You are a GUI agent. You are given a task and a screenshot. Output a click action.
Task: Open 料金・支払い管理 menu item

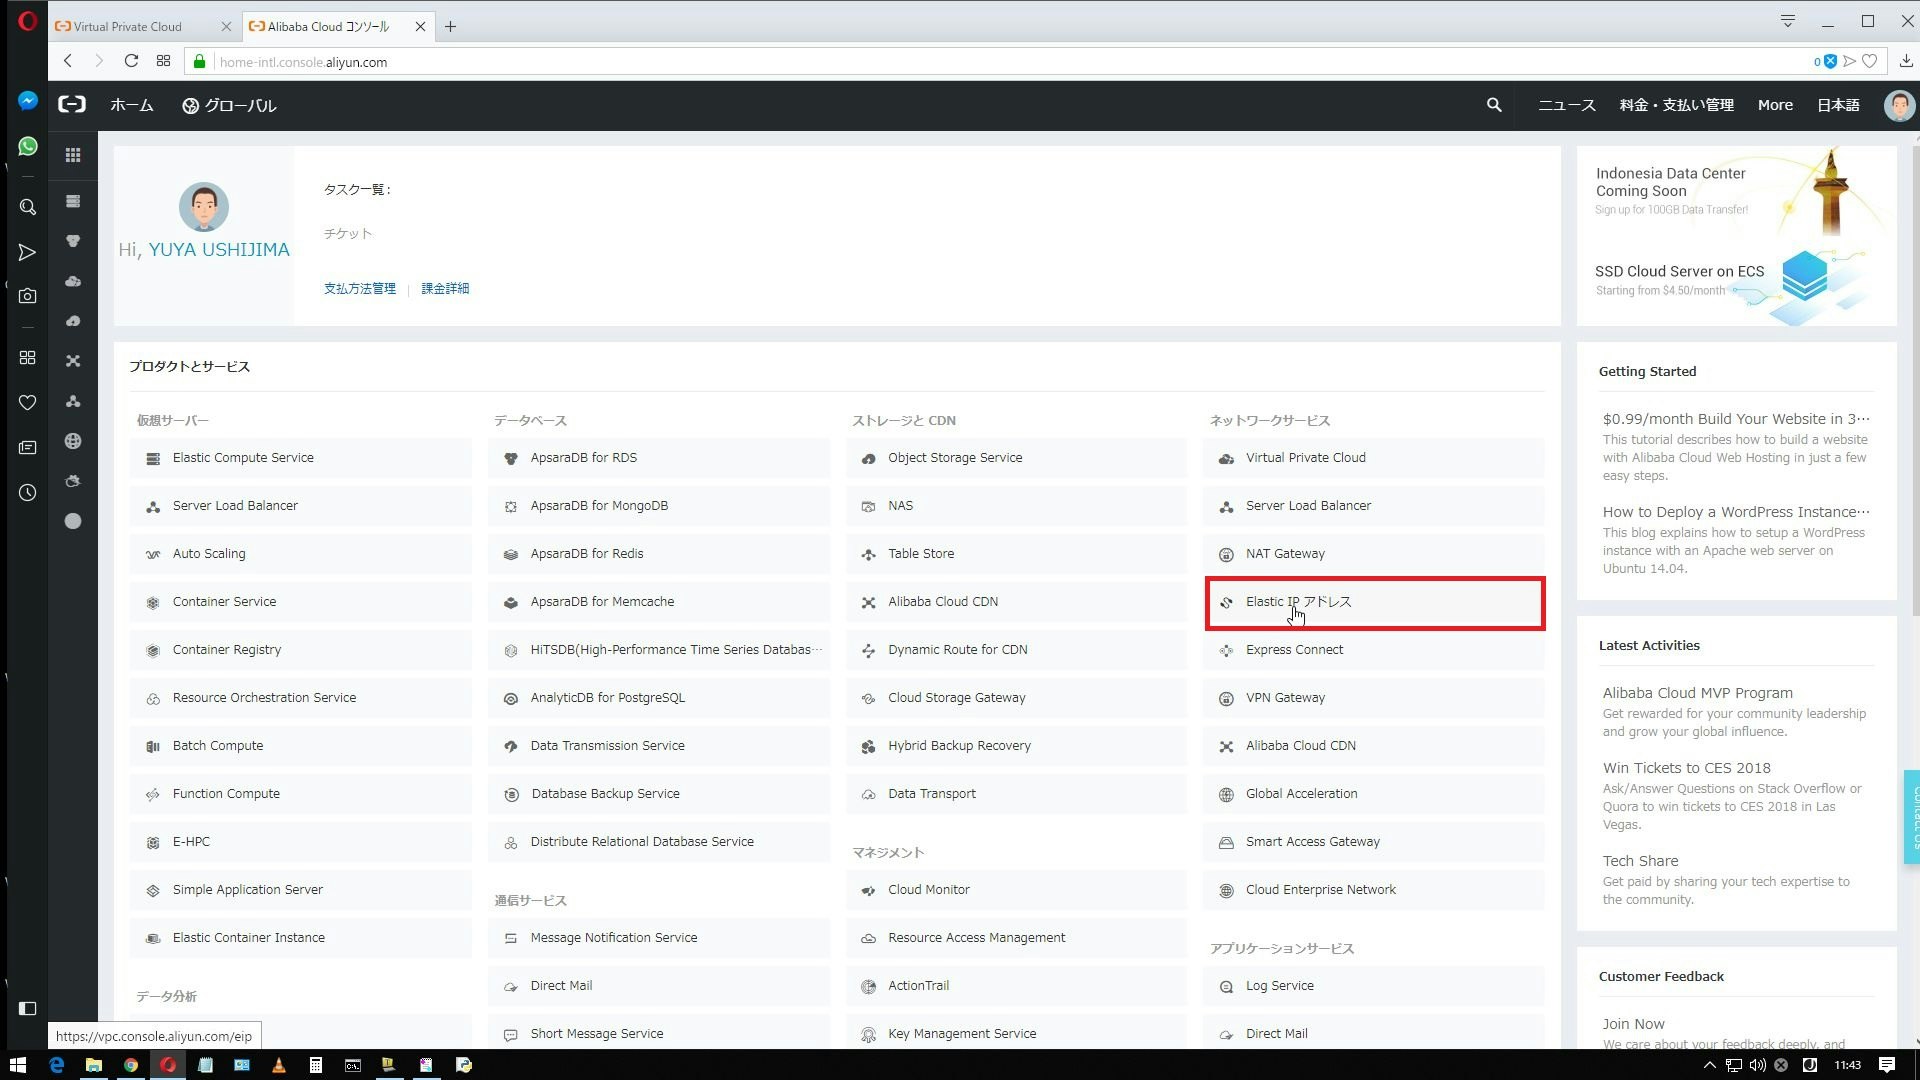pos(1676,105)
